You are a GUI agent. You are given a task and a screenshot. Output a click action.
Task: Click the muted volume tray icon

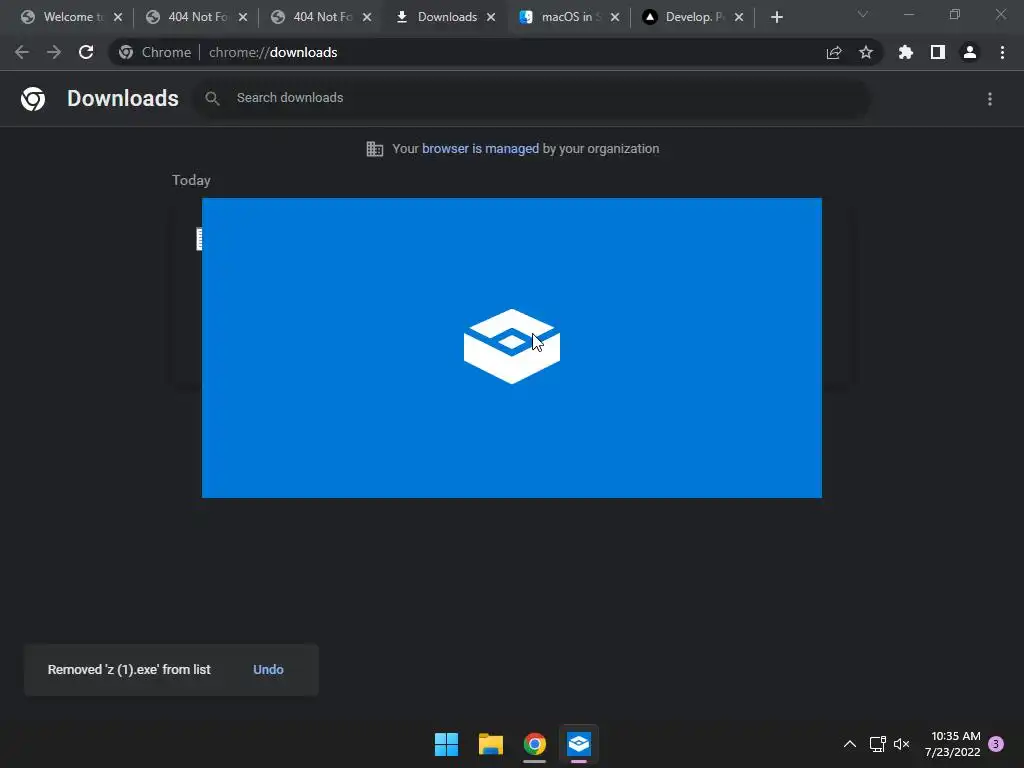pyautogui.click(x=902, y=744)
